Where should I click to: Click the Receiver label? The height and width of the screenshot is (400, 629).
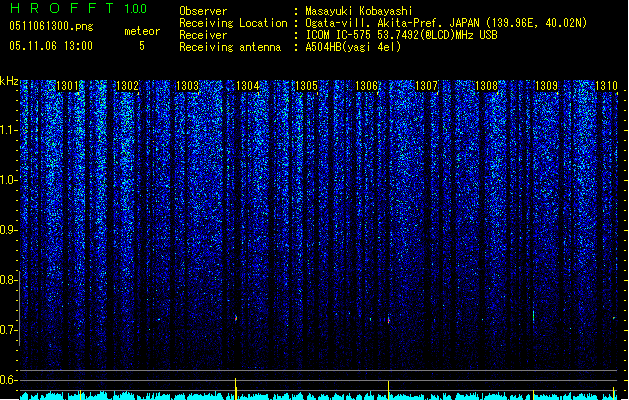[203, 35]
